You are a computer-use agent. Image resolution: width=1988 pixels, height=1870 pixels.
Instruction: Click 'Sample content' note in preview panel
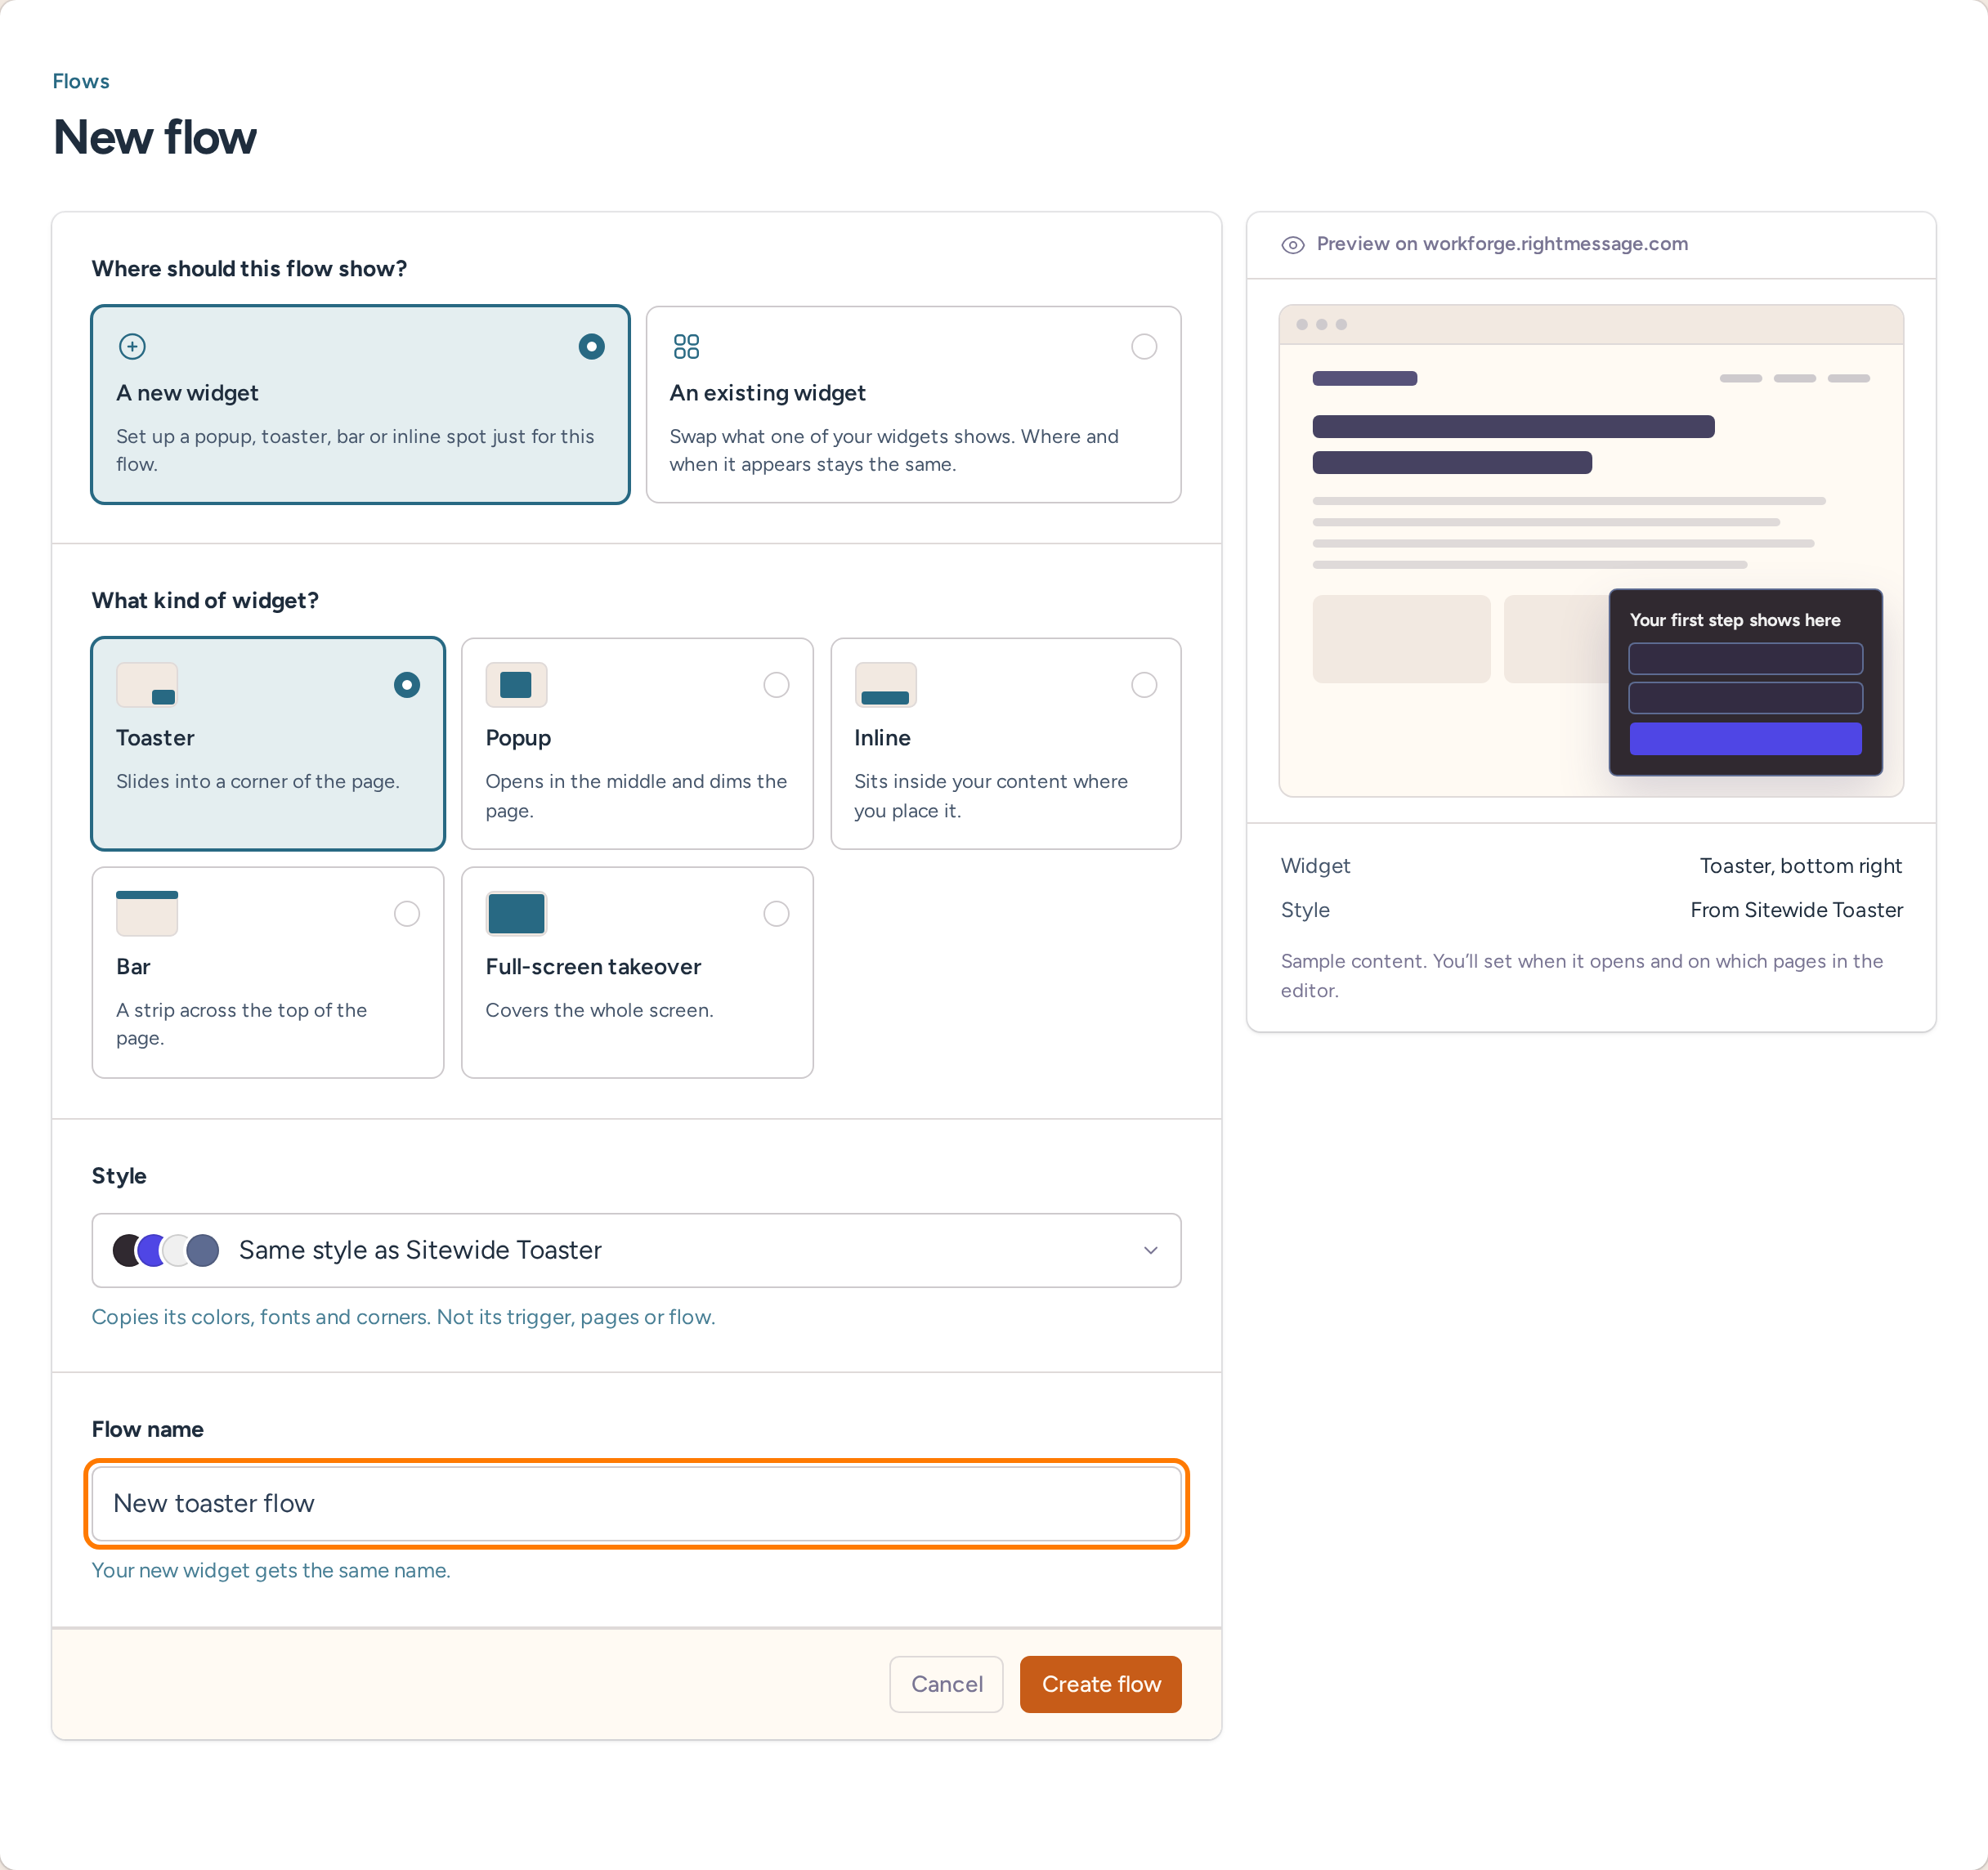tap(1581, 975)
